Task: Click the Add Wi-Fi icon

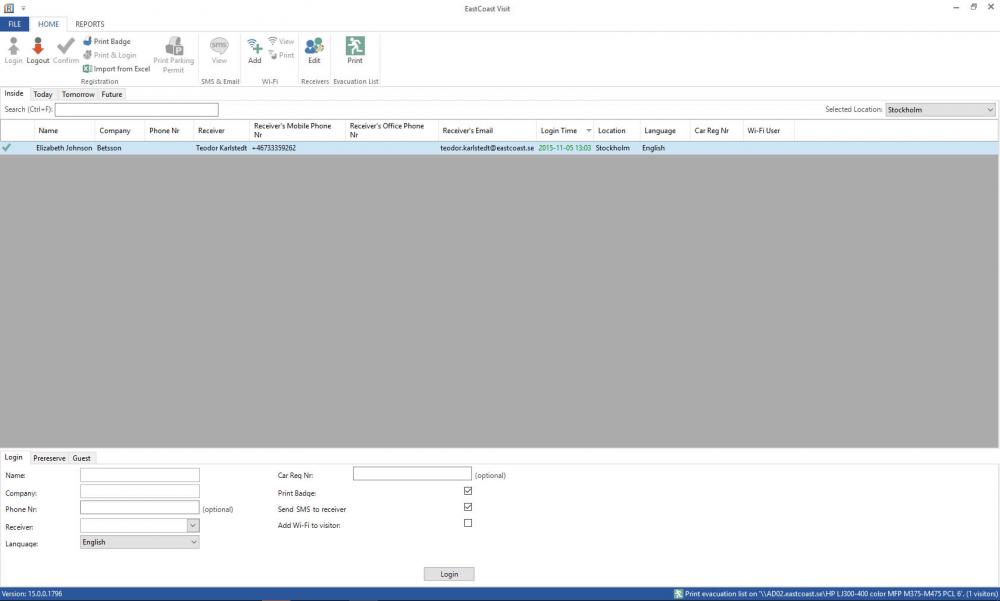Action: click(x=254, y=47)
